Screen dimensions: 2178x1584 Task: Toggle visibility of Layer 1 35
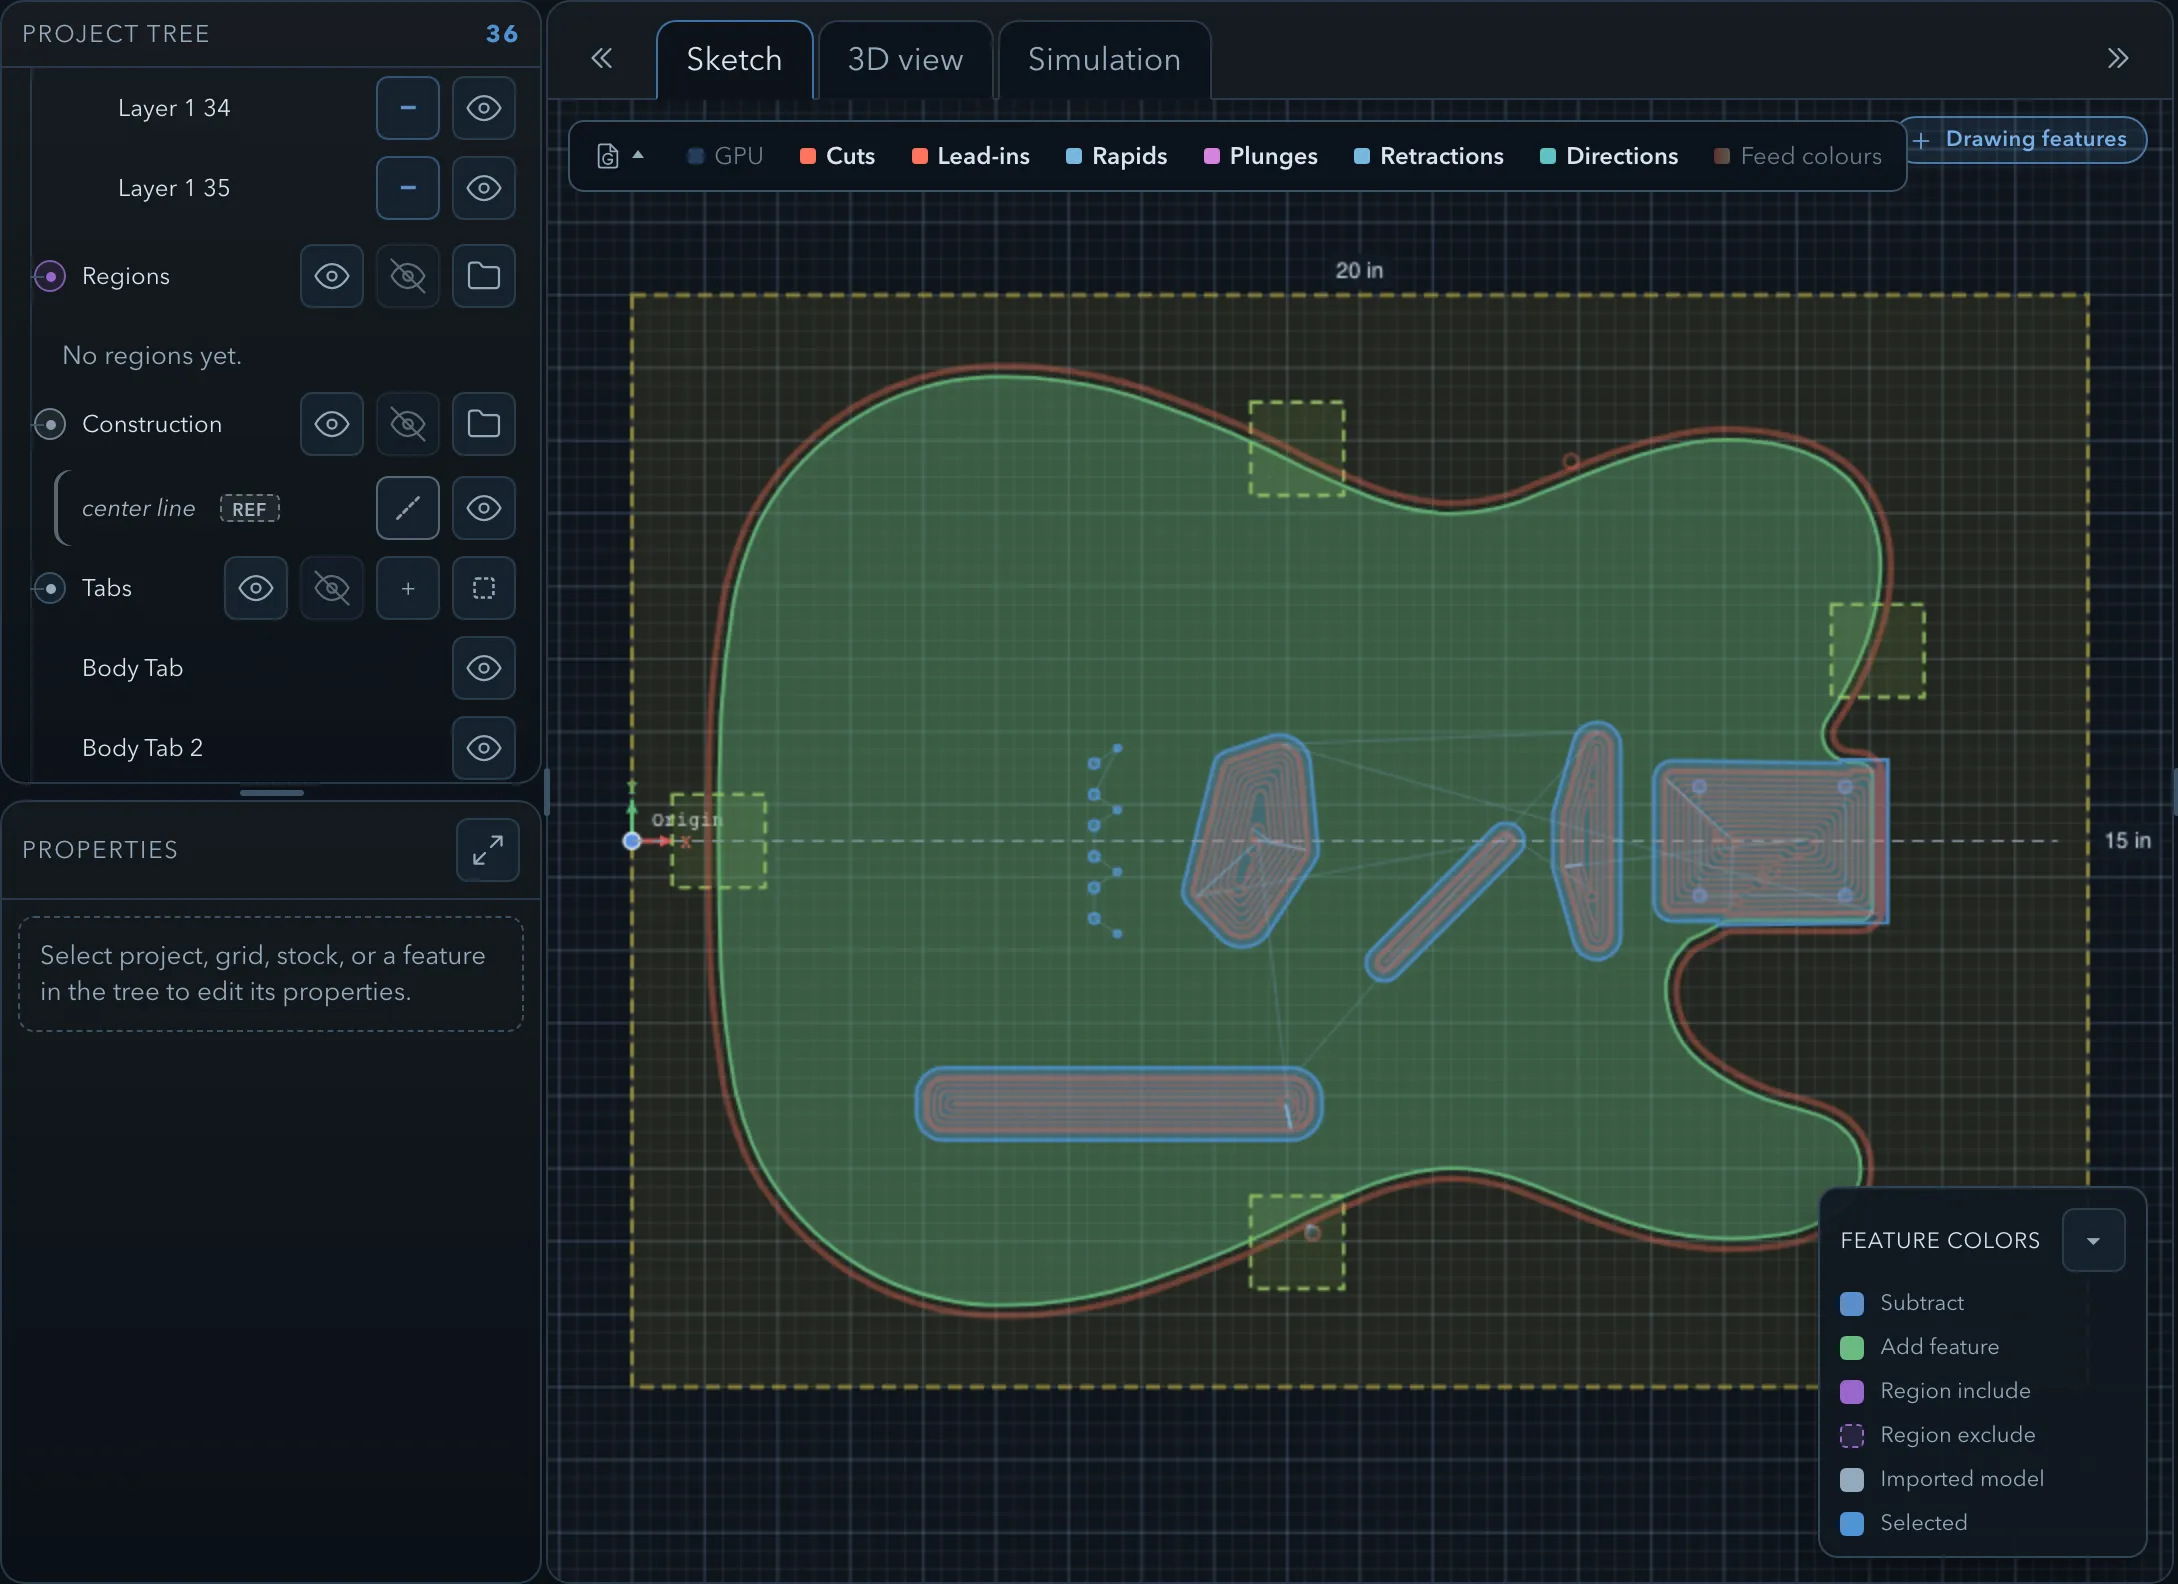484,188
